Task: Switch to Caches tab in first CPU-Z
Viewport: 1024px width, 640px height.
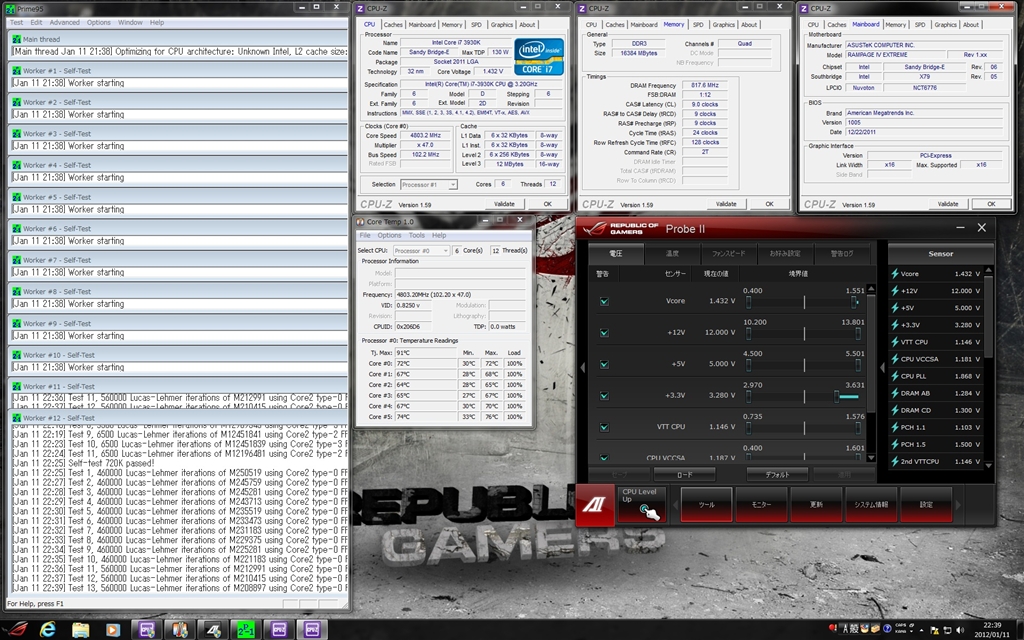Action: pos(393,25)
